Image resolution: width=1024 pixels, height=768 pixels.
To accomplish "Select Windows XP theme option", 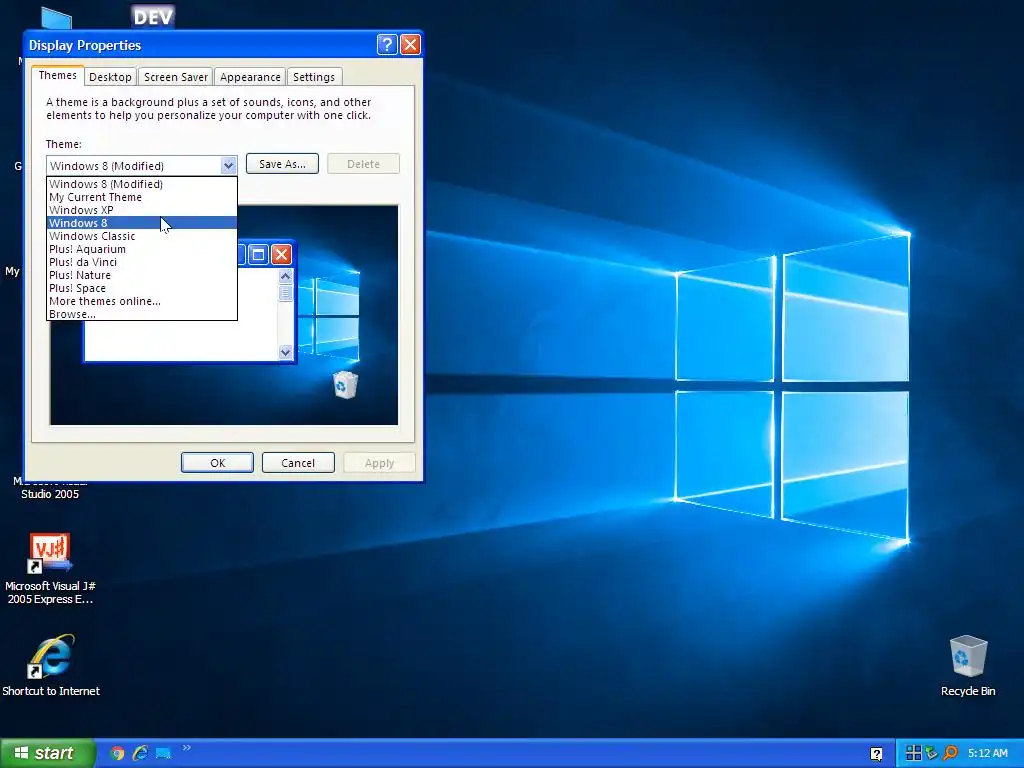I will coord(142,210).
